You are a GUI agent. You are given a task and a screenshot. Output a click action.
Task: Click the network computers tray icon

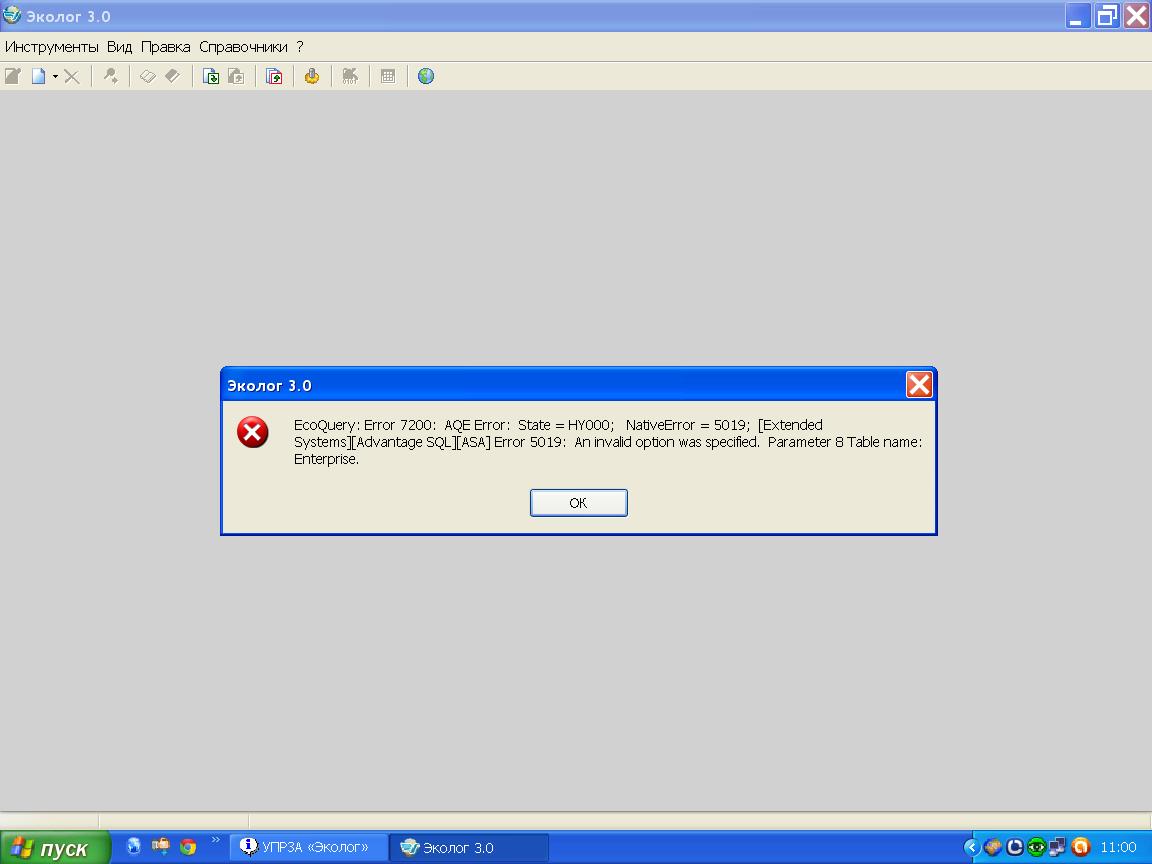(1058, 847)
